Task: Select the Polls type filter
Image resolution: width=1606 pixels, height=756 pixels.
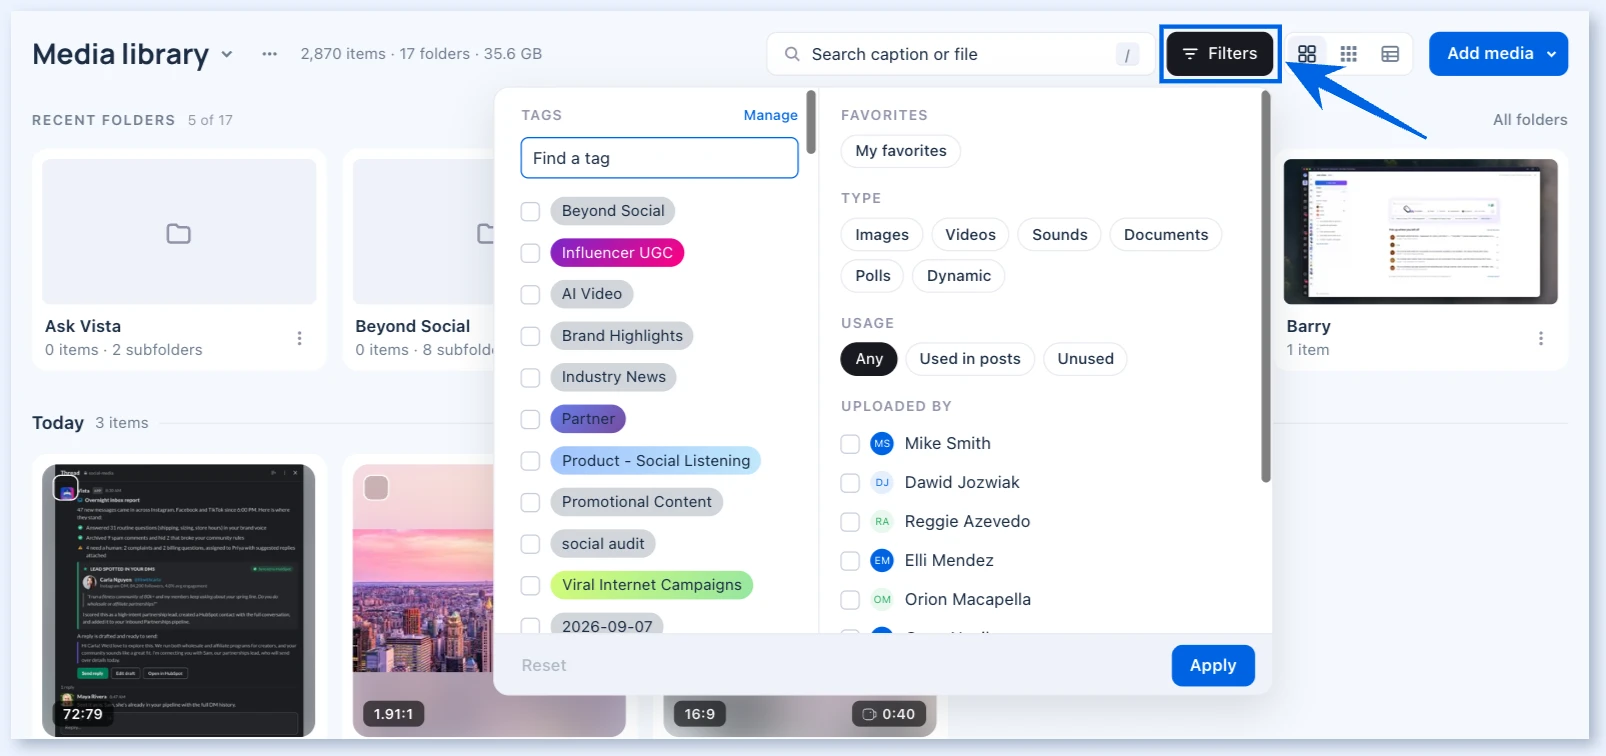Action: (x=873, y=276)
